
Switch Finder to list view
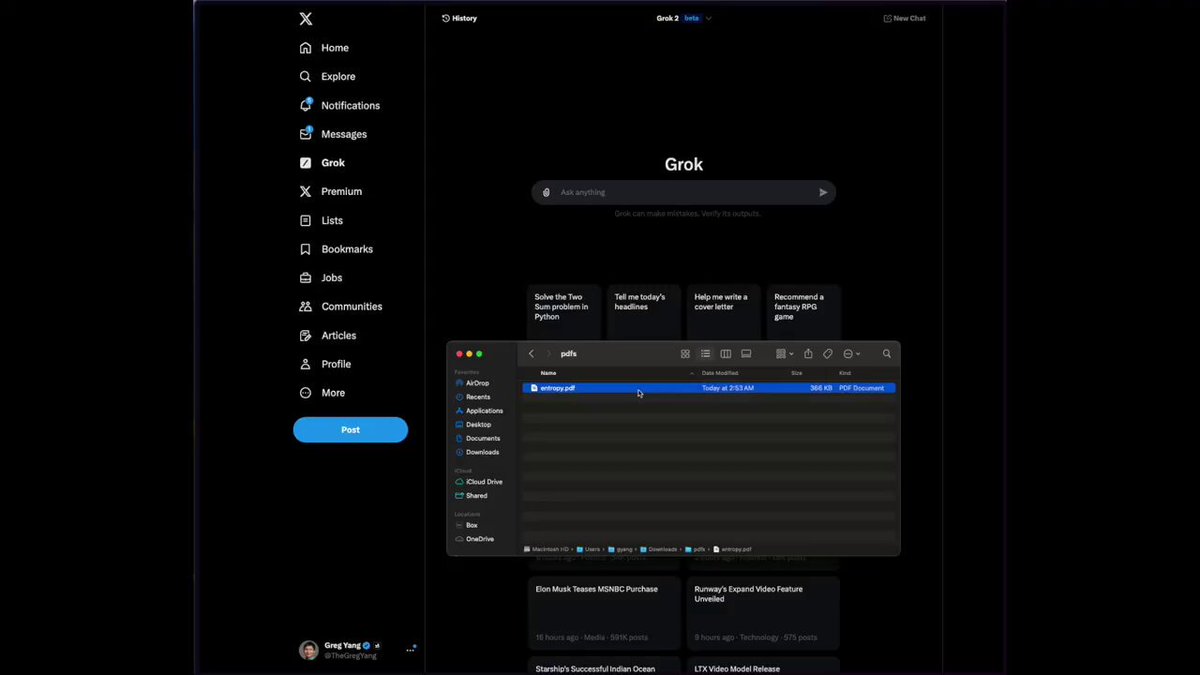705,354
